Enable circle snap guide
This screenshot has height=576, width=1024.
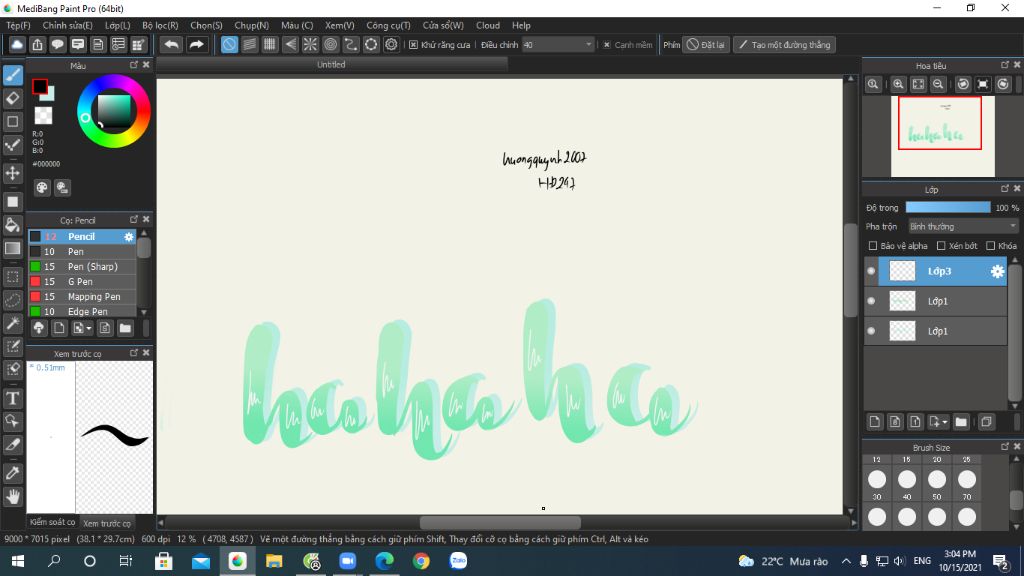[x=330, y=44]
